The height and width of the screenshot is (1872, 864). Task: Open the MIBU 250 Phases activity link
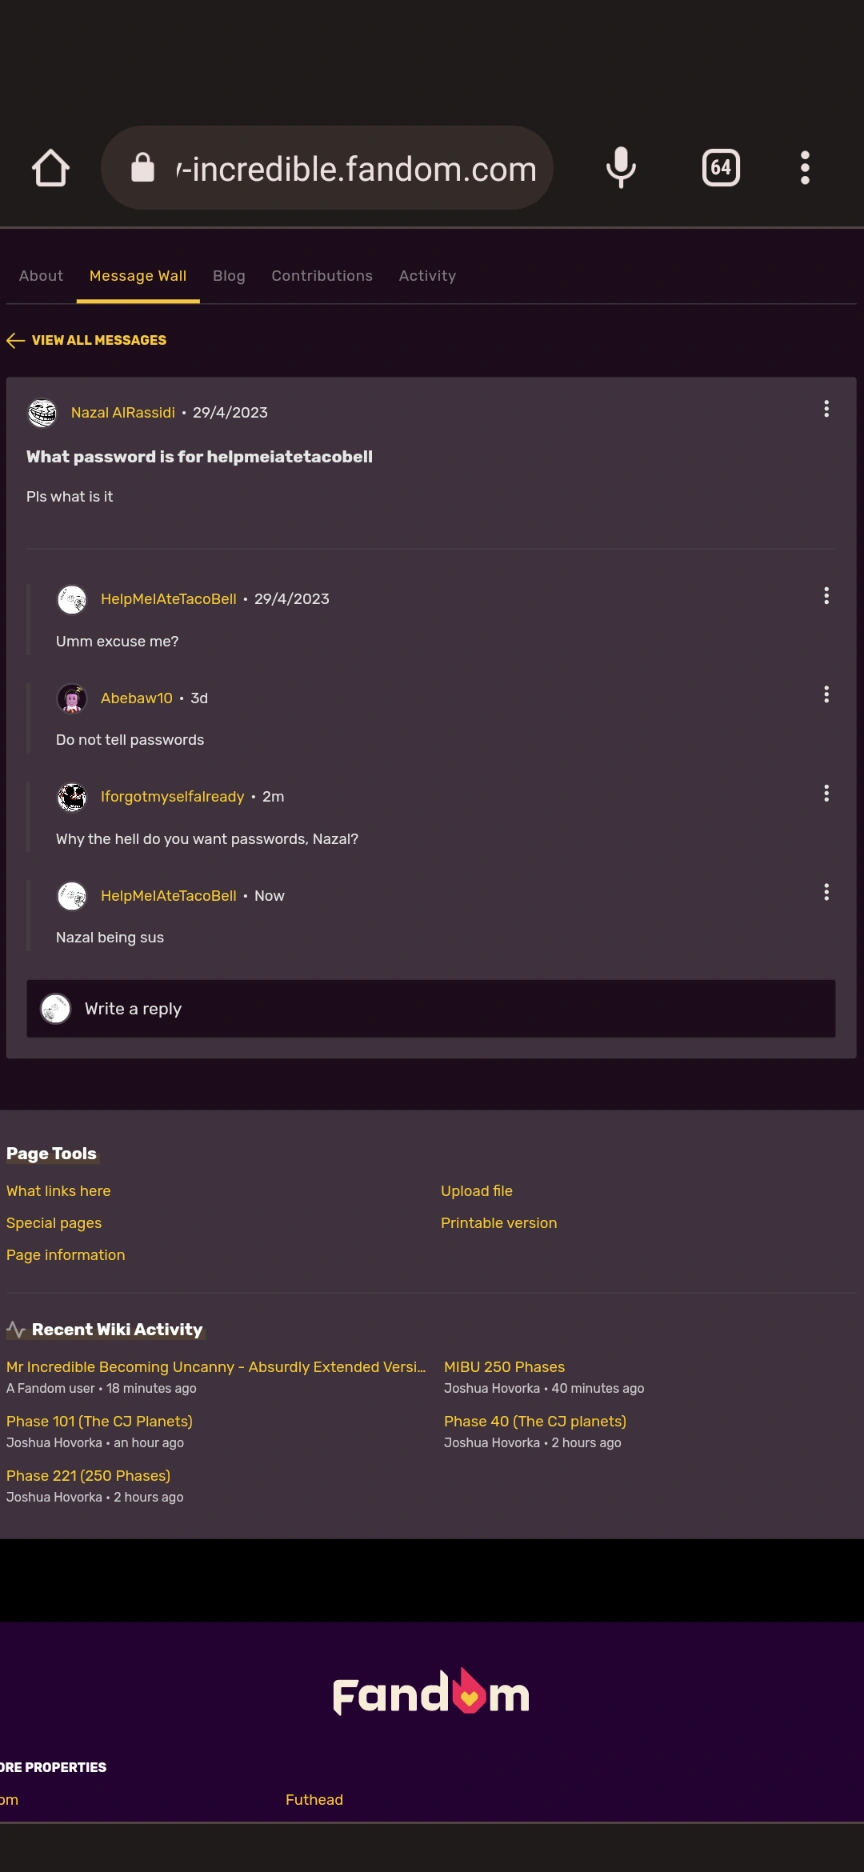click(504, 1367)
